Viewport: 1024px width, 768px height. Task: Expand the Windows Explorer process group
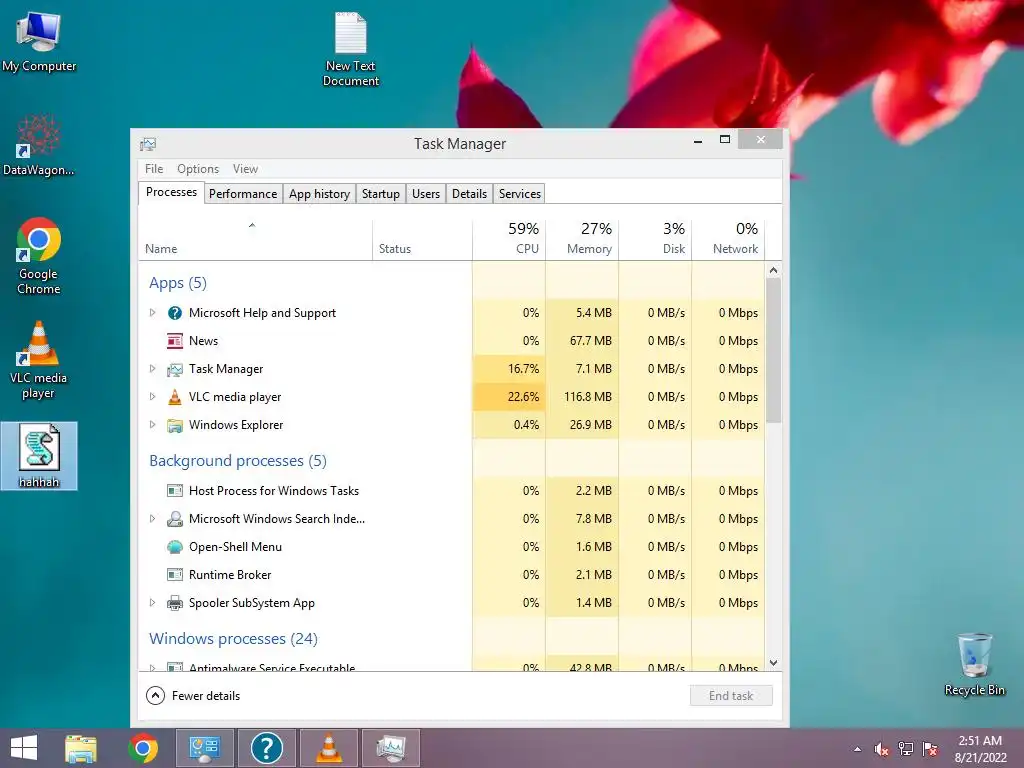click(152, 425)
